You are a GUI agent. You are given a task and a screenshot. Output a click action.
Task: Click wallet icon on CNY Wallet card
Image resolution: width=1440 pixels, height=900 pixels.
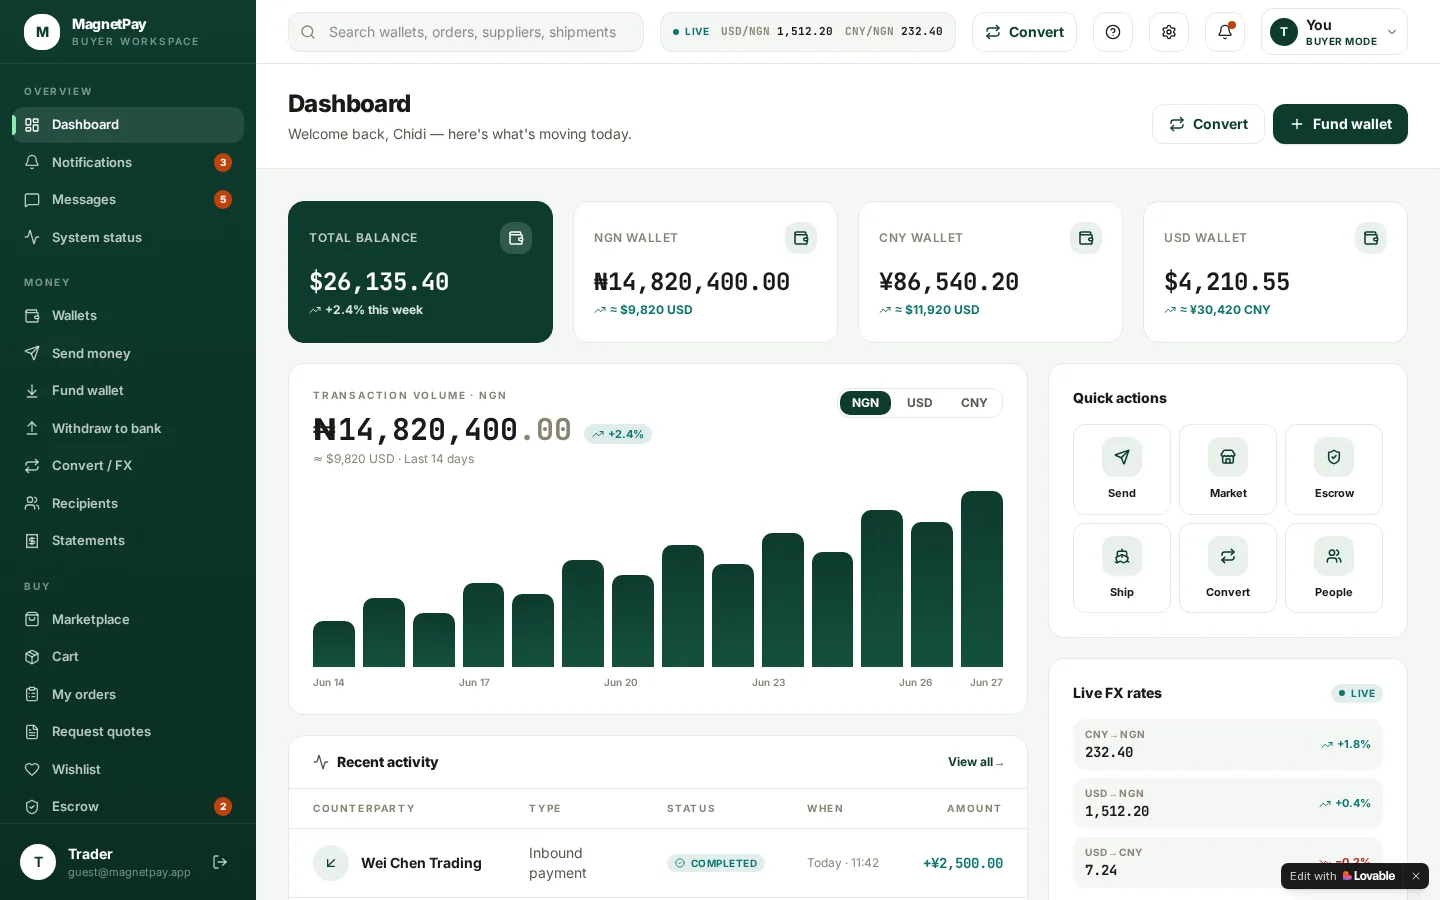[1086, 238]
